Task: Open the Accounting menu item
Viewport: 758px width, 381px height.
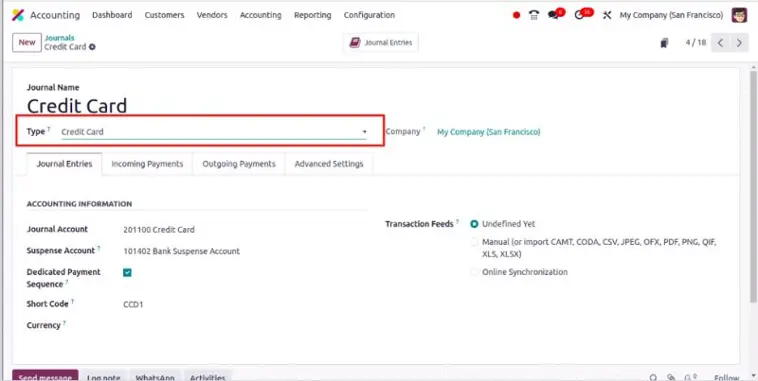Action: click(x=261, y=15)
